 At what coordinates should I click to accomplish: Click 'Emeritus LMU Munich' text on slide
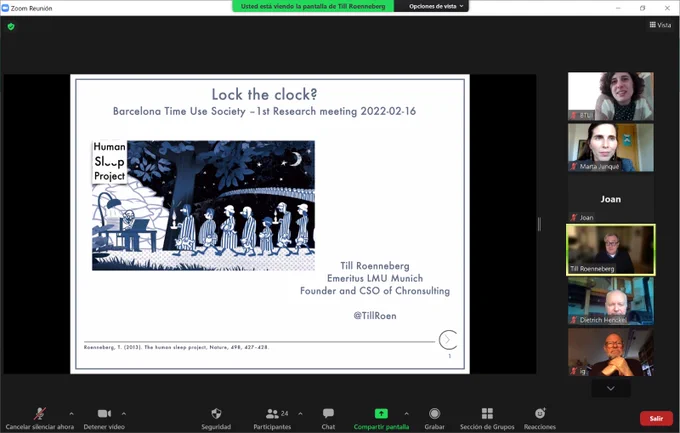point(375,278)
